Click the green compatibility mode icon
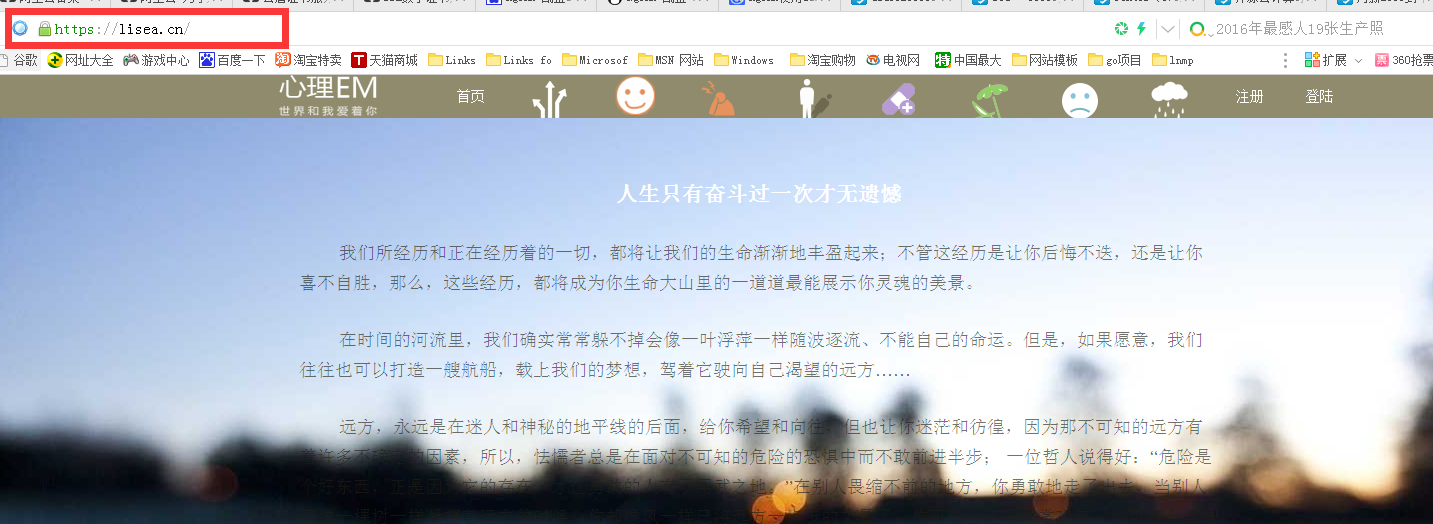 1122,29
